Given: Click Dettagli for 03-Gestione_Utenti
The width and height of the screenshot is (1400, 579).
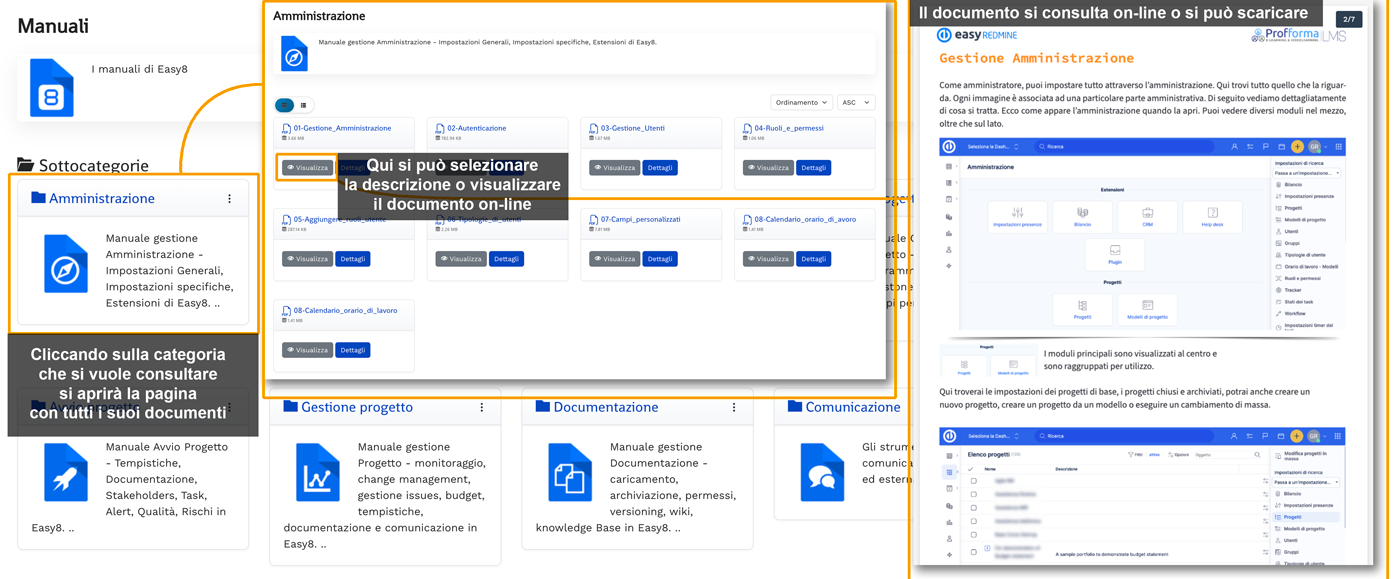Looking at the screenshot, I should click(x=660, y=168).
